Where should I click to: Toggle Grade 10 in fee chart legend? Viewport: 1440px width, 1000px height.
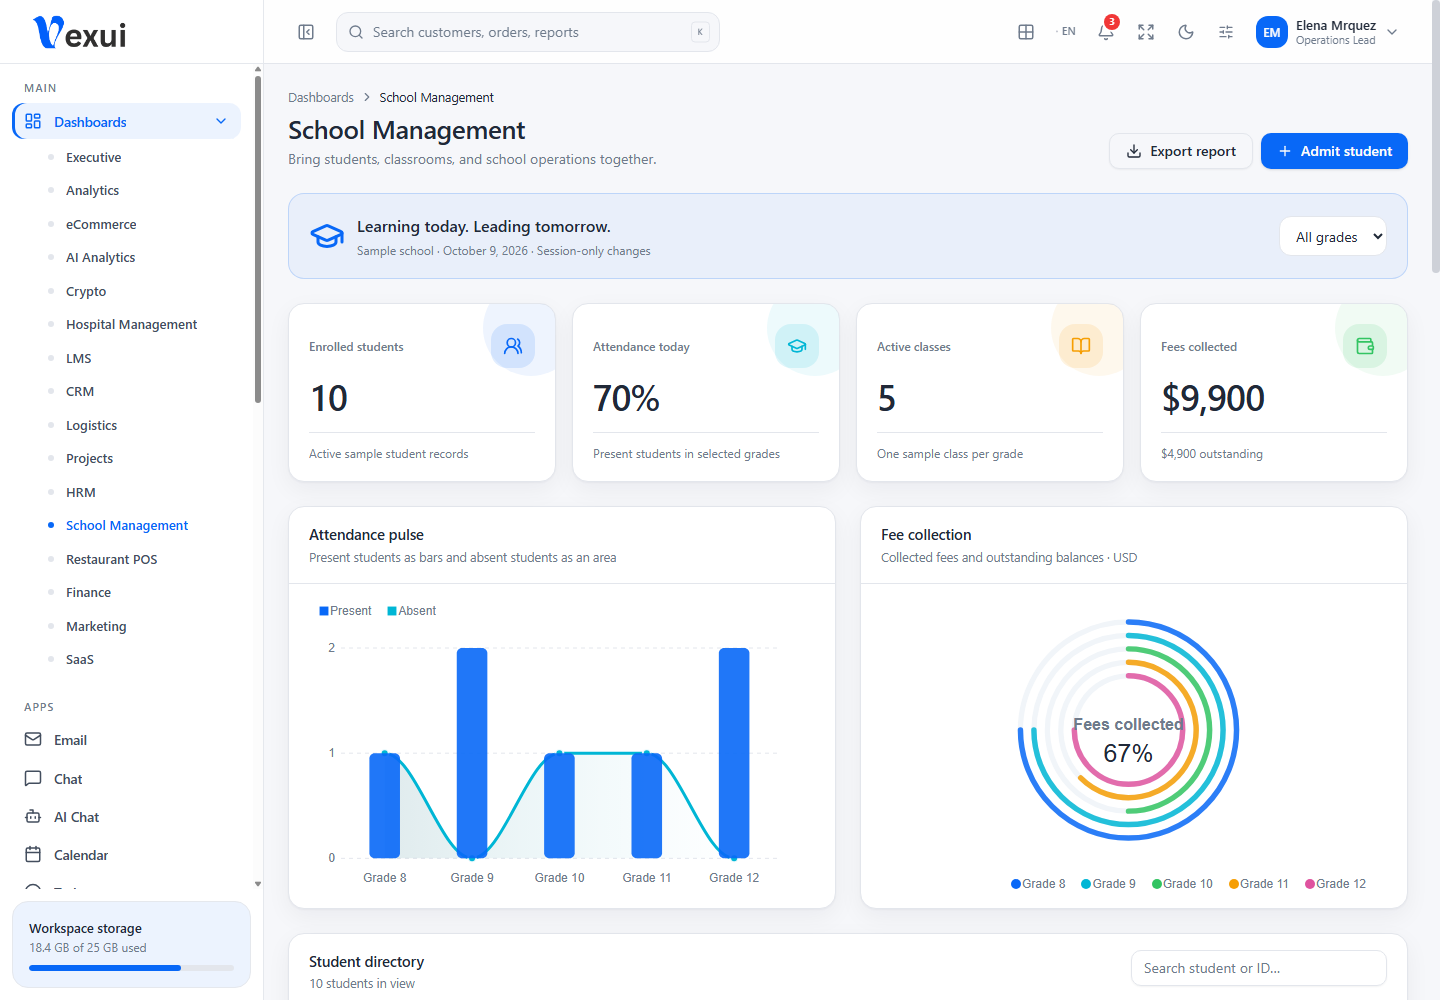pyautogui.click(x=1182, y=884)
